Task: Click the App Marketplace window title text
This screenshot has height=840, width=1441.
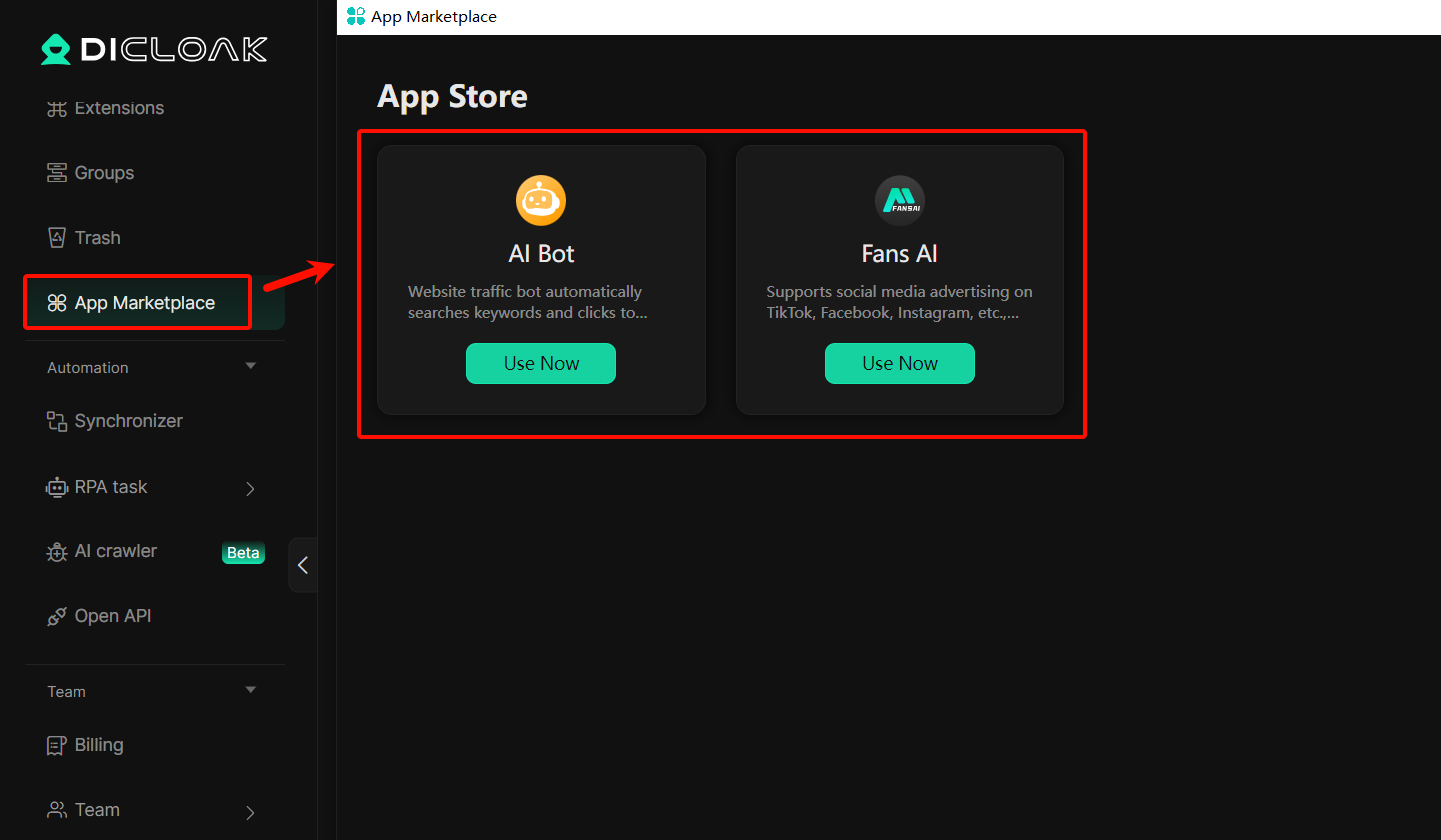Action: pyautogui.click(x=434, y=16)
